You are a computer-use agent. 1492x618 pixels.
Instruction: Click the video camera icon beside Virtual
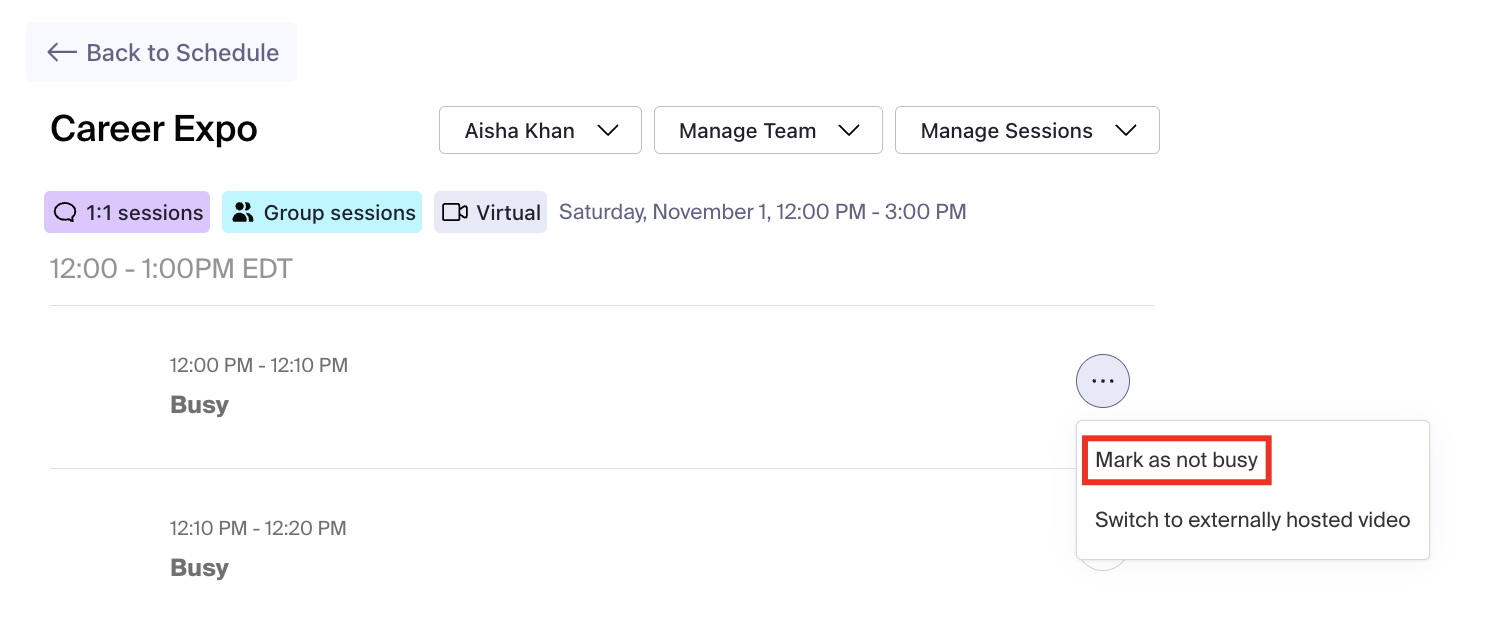click(455, 213)
